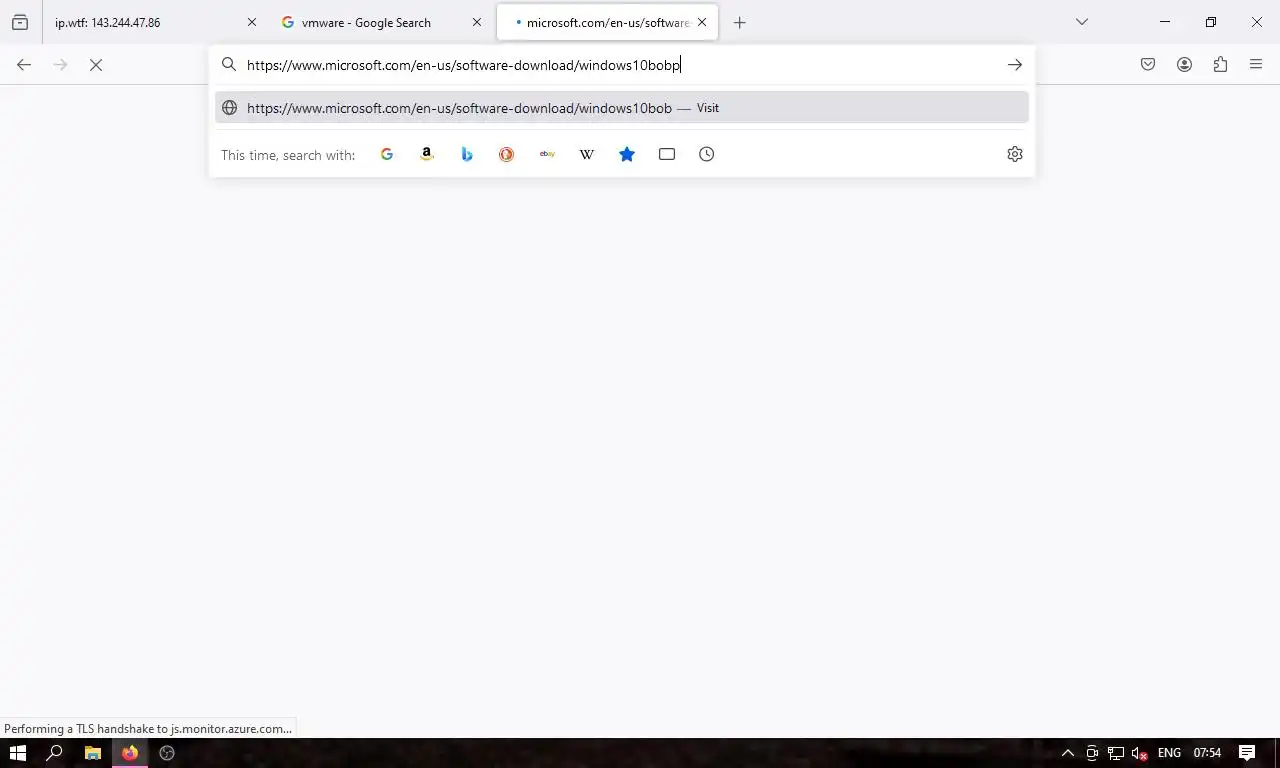Image resolution: width=1280 pixels, height=768 pixels.
Task: Click the Go arrow in address bar
Action: [1014, 65]
